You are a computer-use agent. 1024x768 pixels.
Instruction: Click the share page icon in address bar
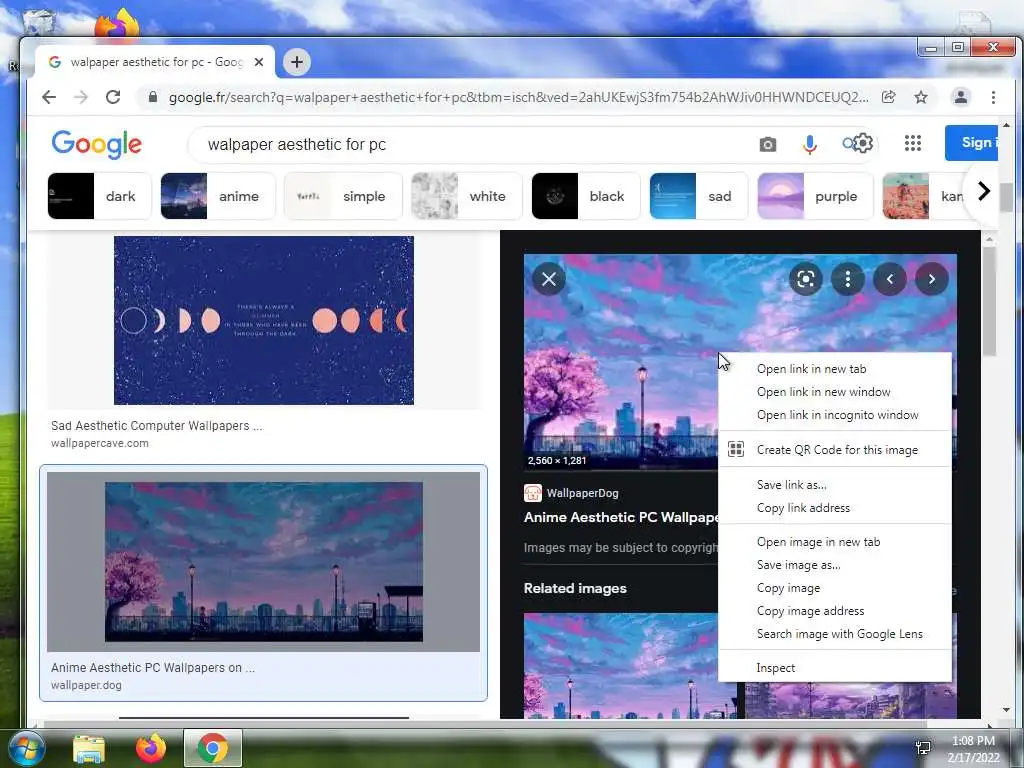888,97
